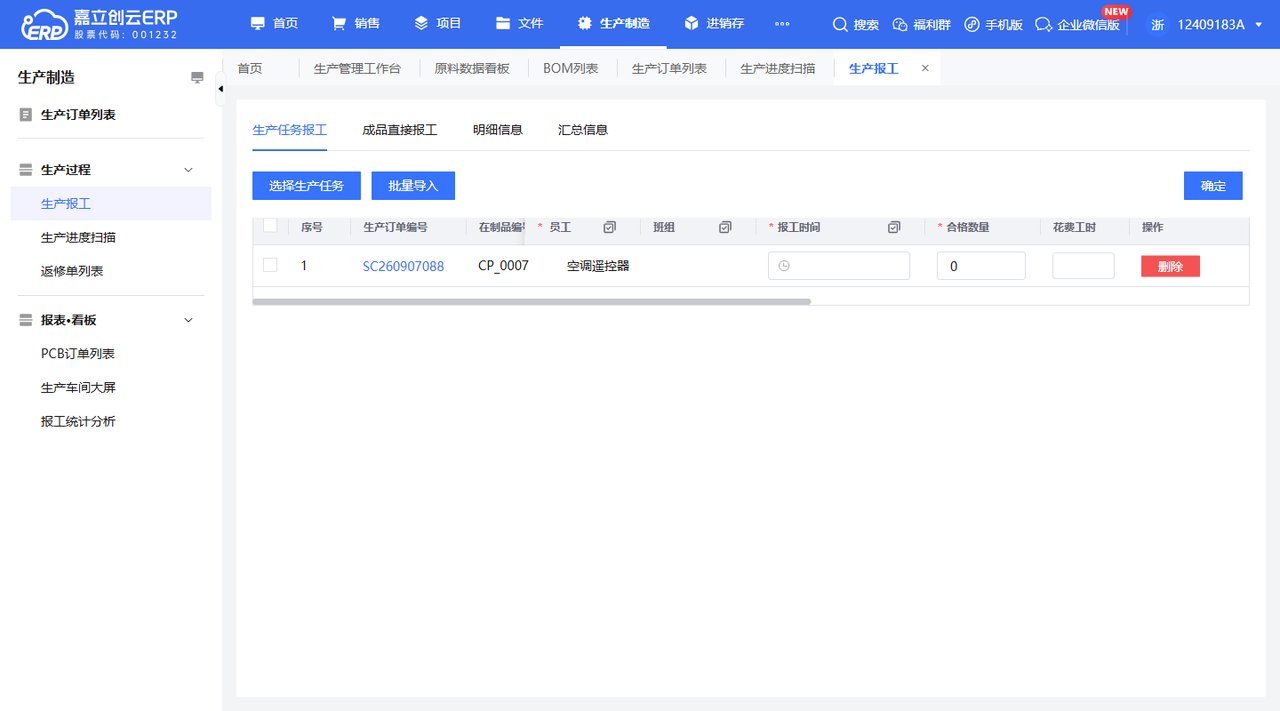Screen dimensions: 1280x711
Task: Click the search magnifier icon in top bar
Action: click(x=840, y=24)
